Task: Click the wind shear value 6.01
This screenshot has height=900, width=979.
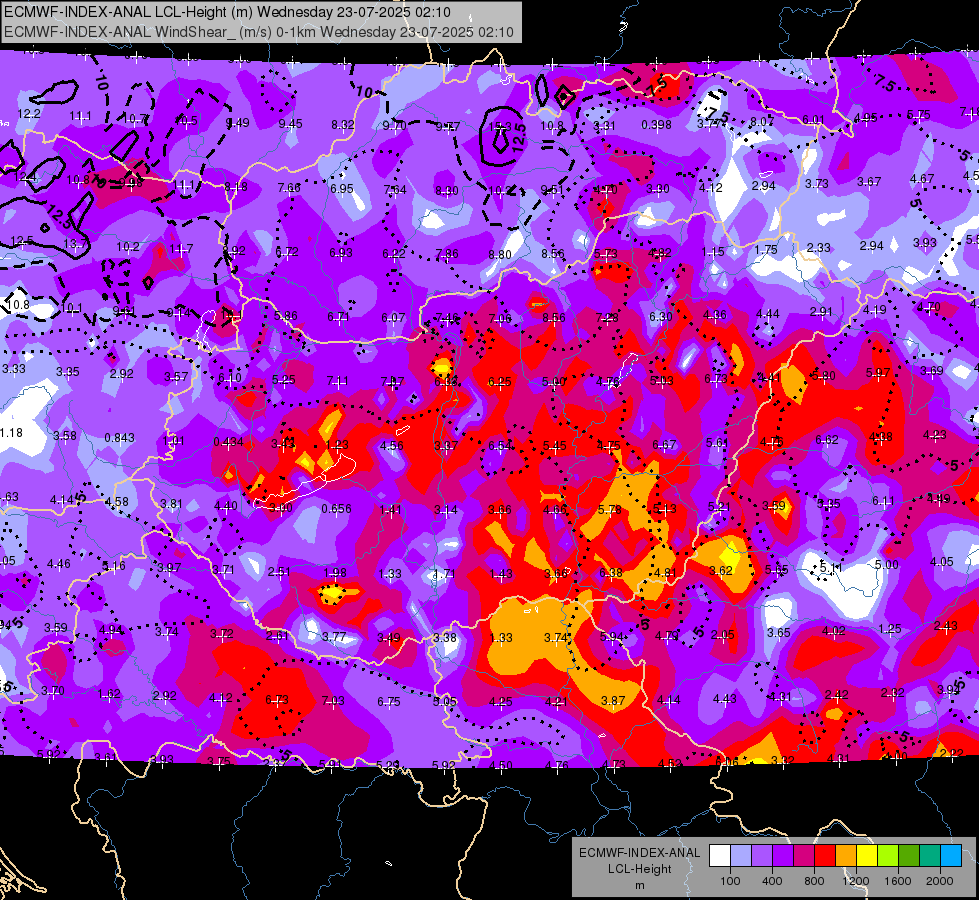Action: point(814,120)
